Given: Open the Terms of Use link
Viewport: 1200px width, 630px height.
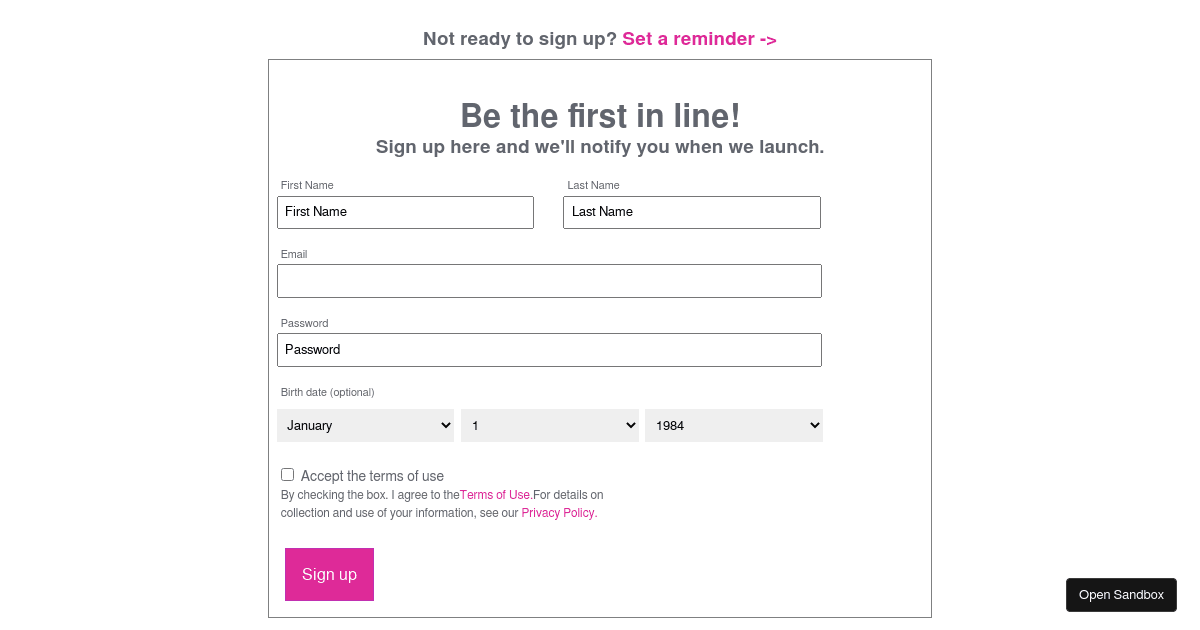Looking at the screenshot, I should pyautogui.click(x=494, y=494).
